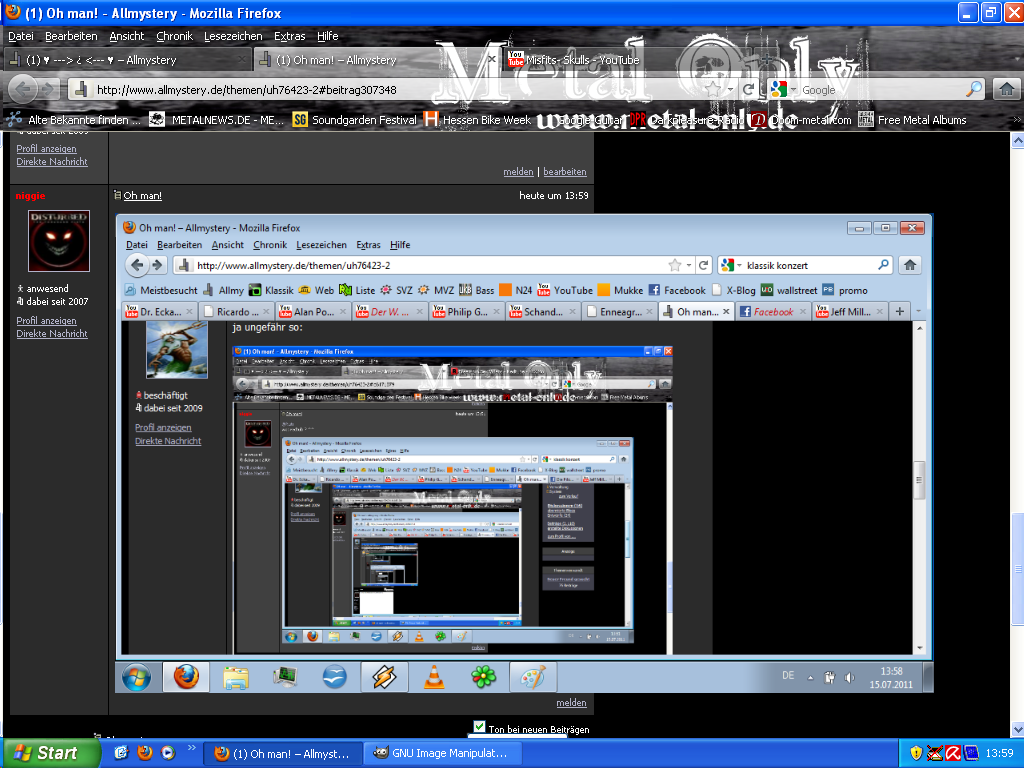
Task: Open the Ansicht menu
Action: [127, 36]
